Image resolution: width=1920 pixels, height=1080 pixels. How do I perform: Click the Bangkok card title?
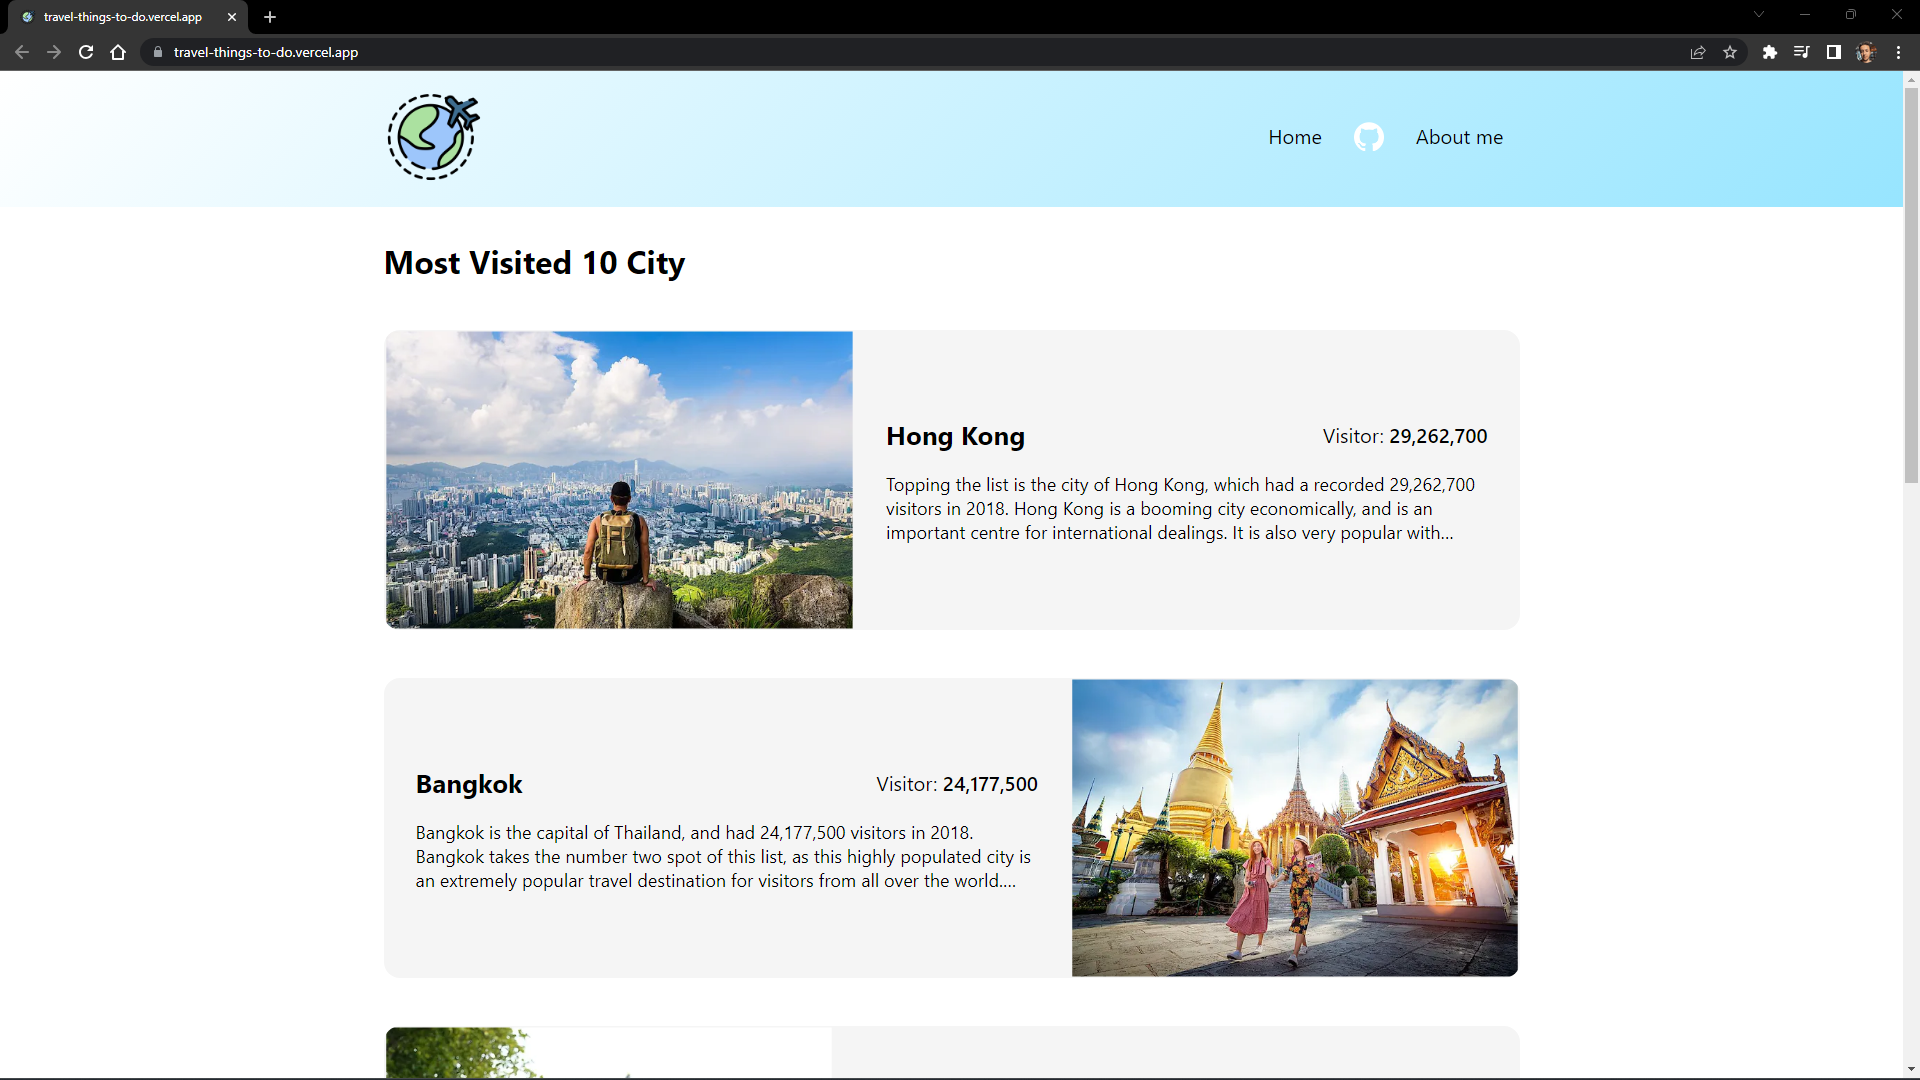(469, 784)
